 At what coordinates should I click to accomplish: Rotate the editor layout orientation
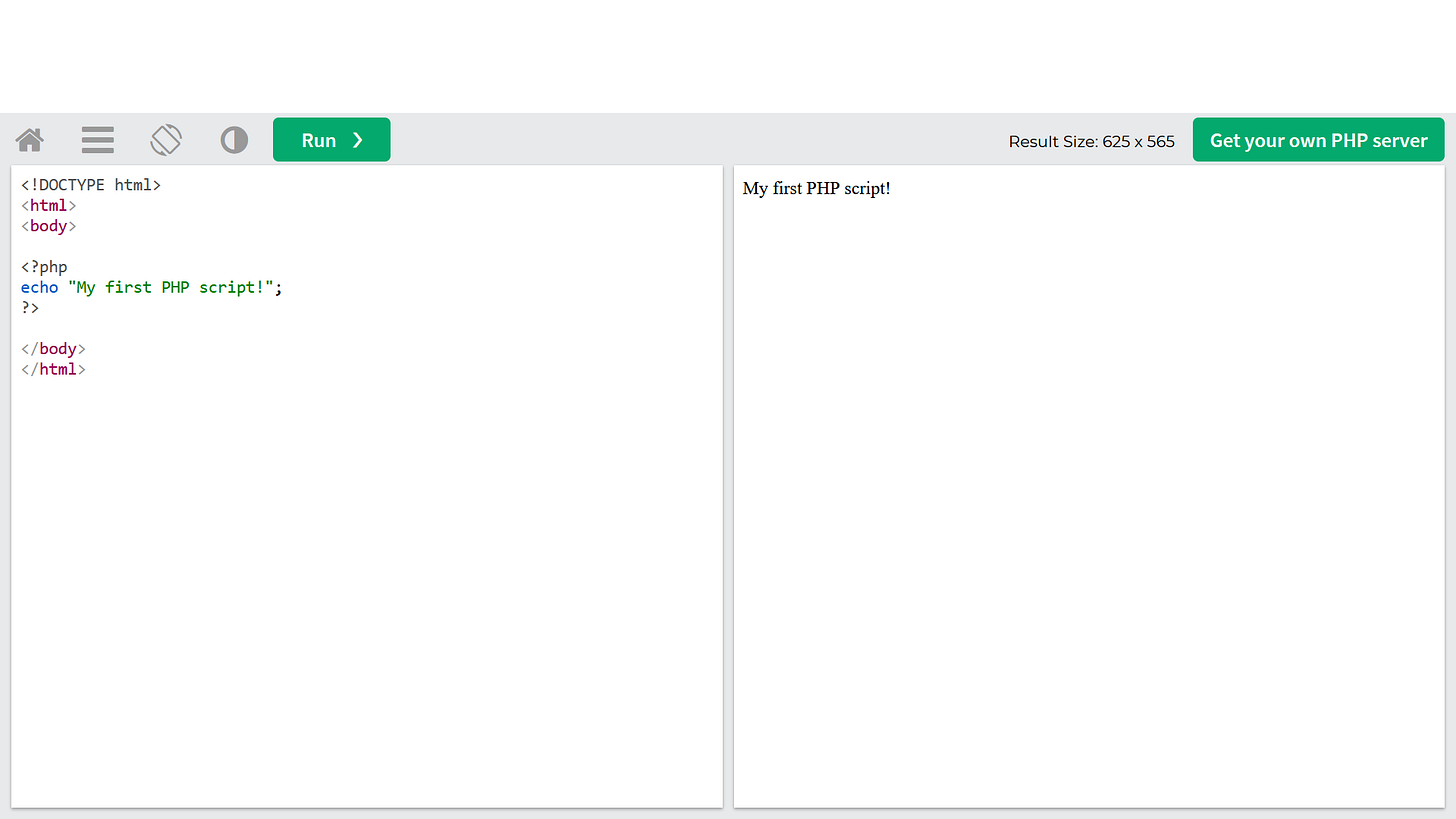tap(166, 140)
